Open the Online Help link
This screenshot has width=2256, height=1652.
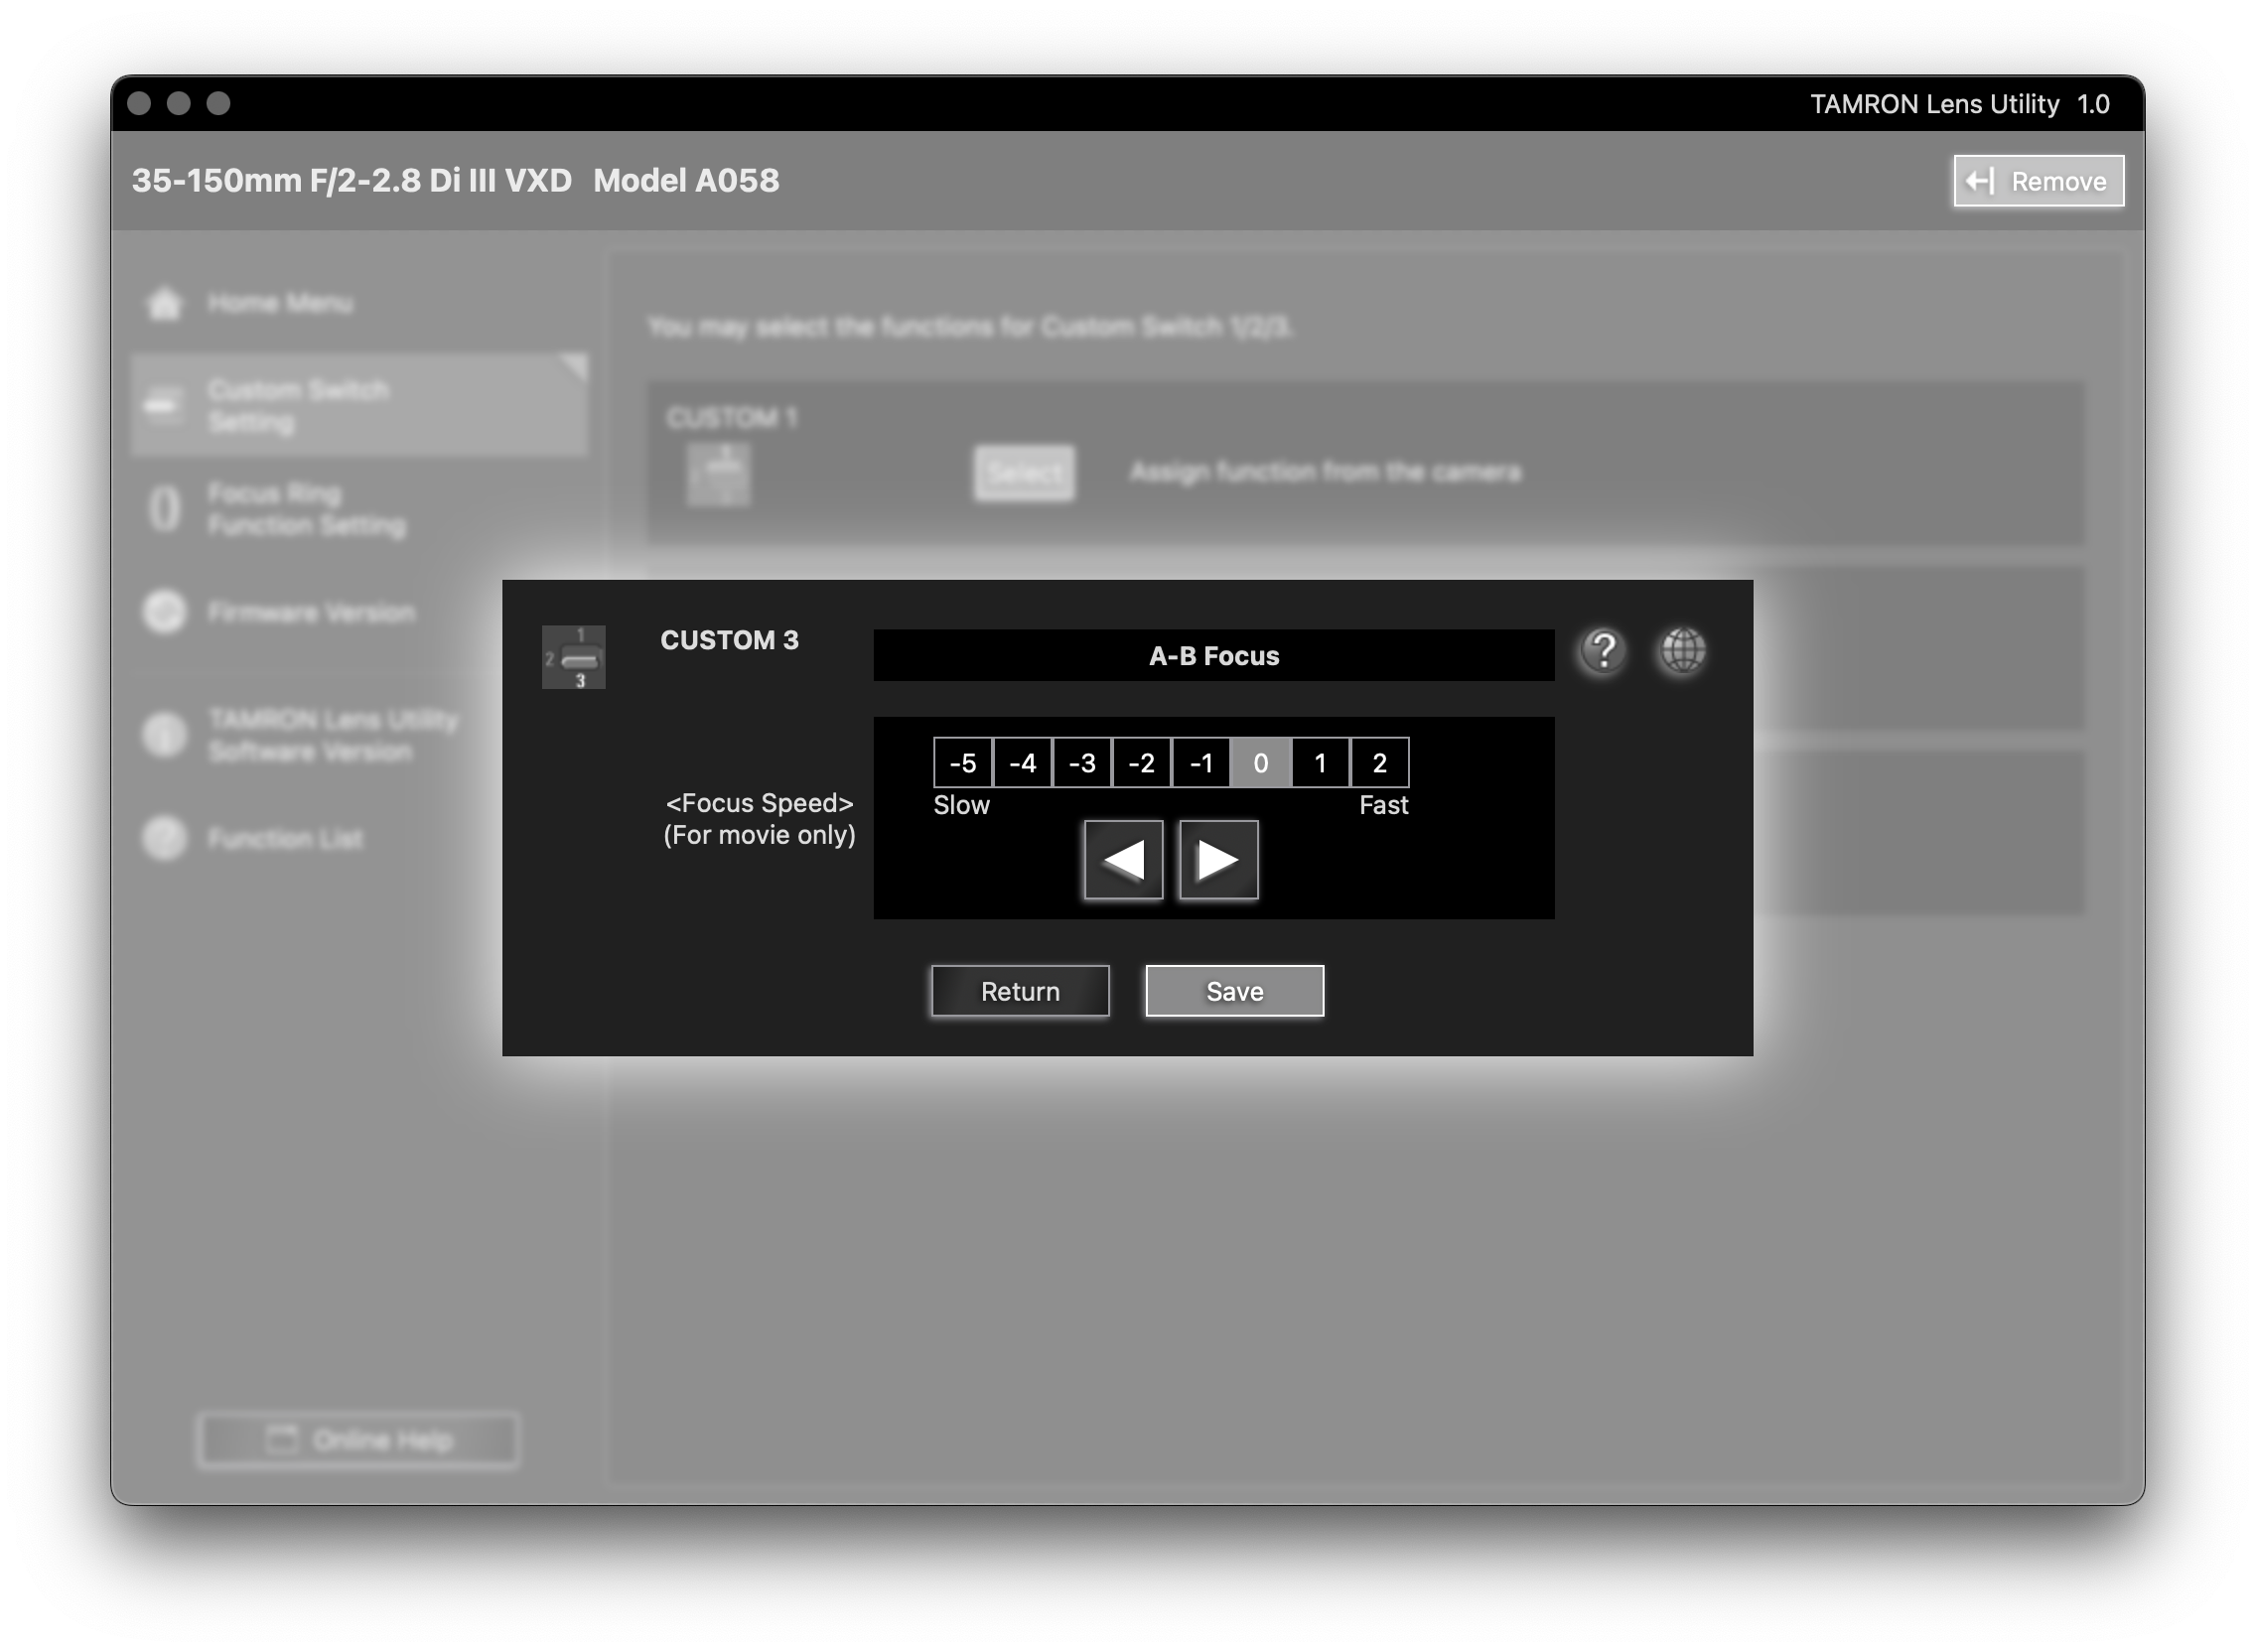point(359,1439)
